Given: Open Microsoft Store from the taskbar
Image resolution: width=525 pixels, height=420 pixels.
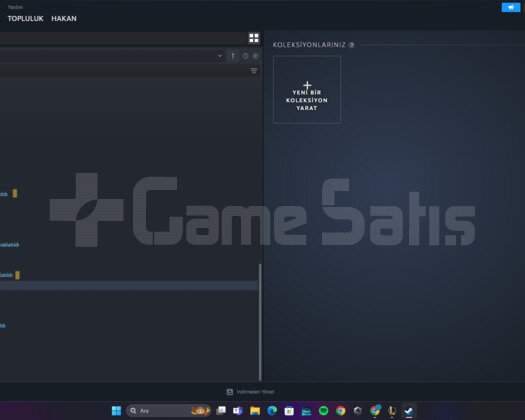Looking at the screenshot, I should 289,411.
